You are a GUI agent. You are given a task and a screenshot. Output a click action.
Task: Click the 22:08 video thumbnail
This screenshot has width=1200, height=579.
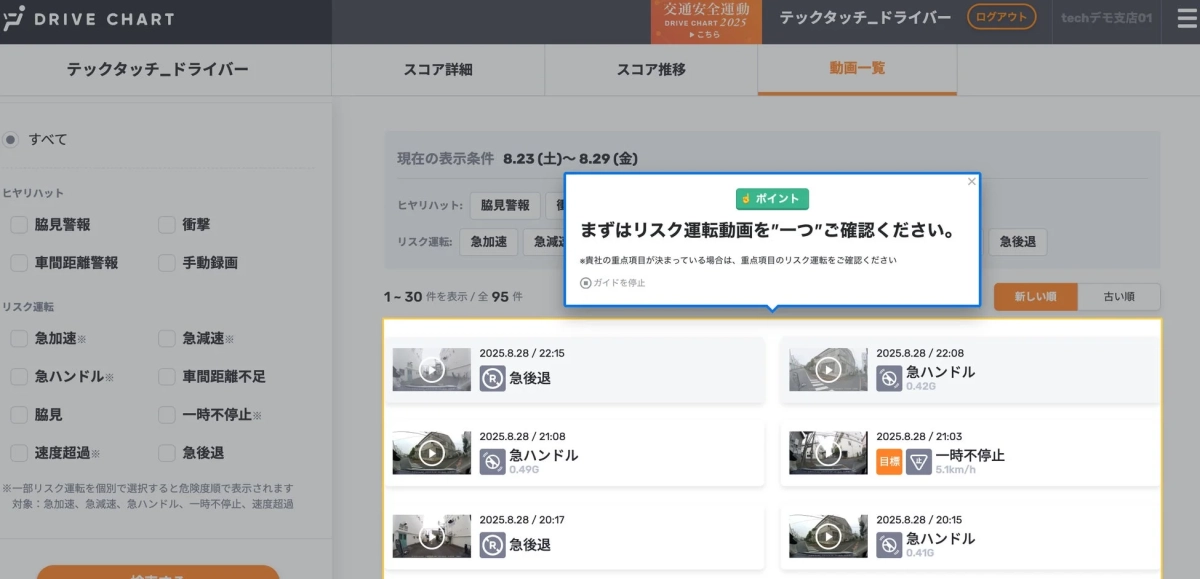tap(828, 369)
